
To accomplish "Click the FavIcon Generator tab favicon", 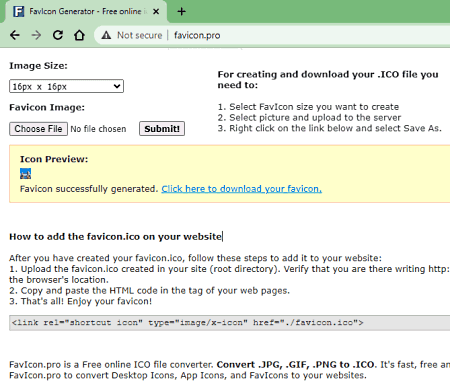I will tap(19, 12).
